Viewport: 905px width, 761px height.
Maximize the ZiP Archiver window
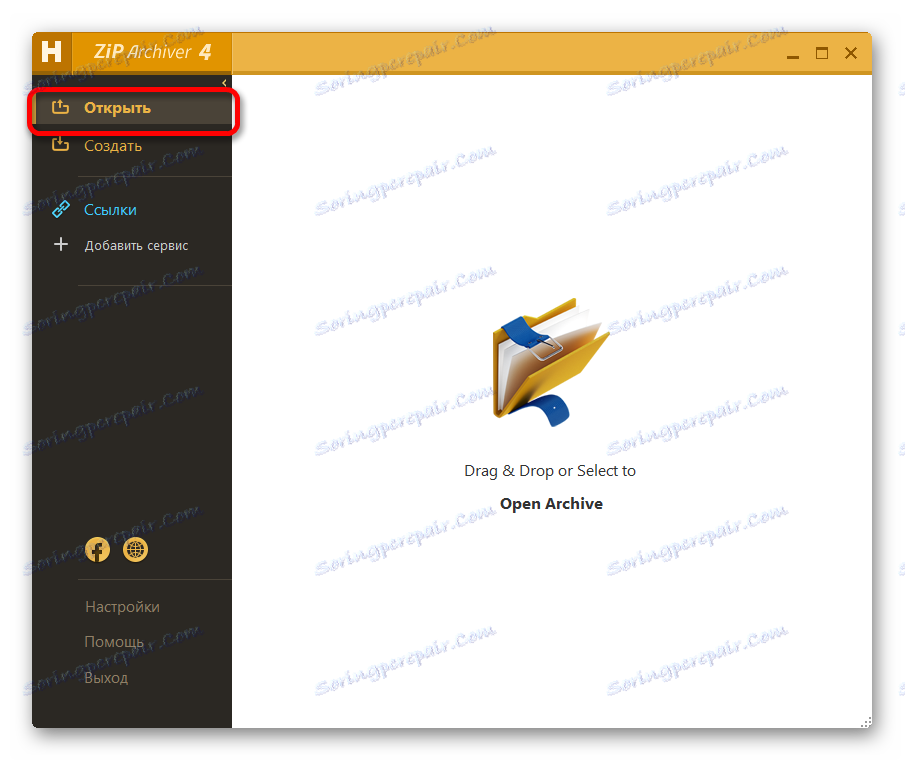tap(822, 53)
